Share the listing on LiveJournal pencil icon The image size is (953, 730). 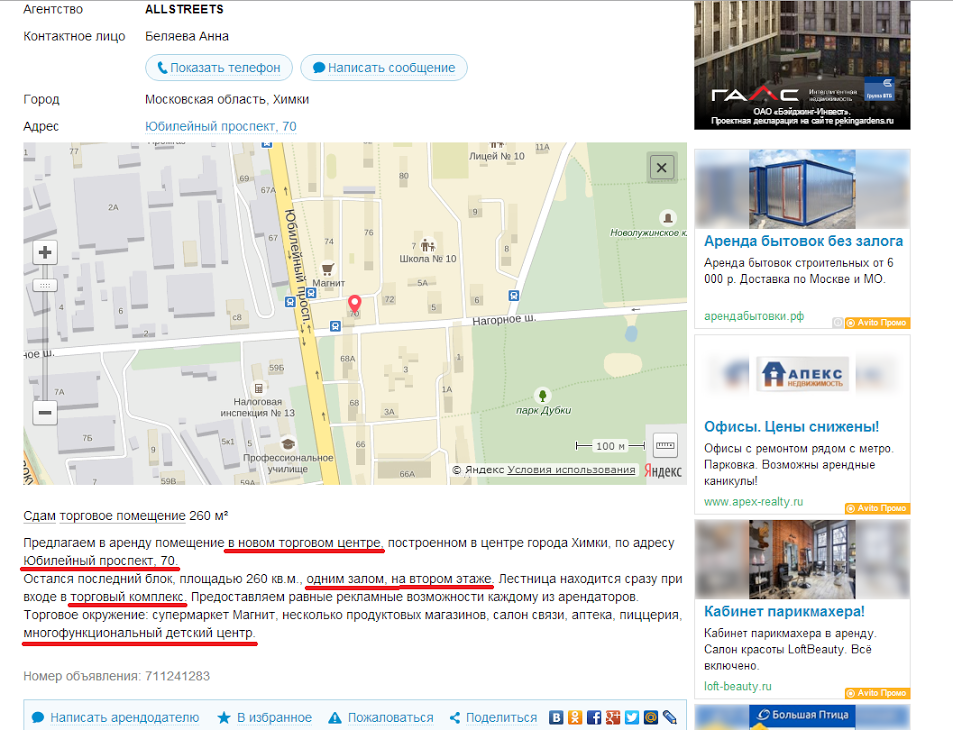point(669,717)
